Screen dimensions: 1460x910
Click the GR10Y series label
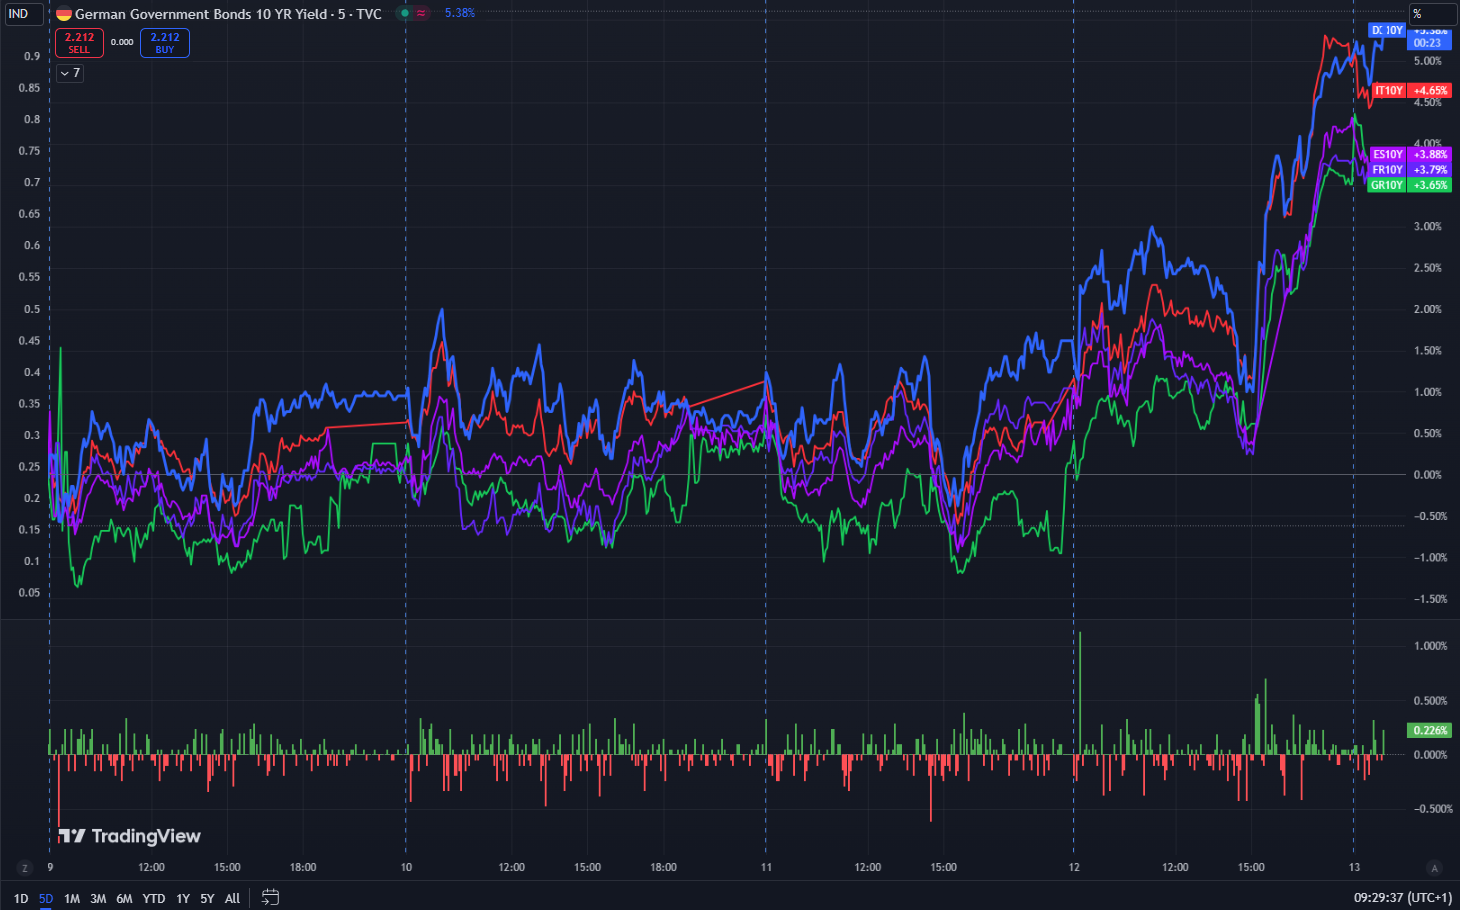coord(1387,185)
